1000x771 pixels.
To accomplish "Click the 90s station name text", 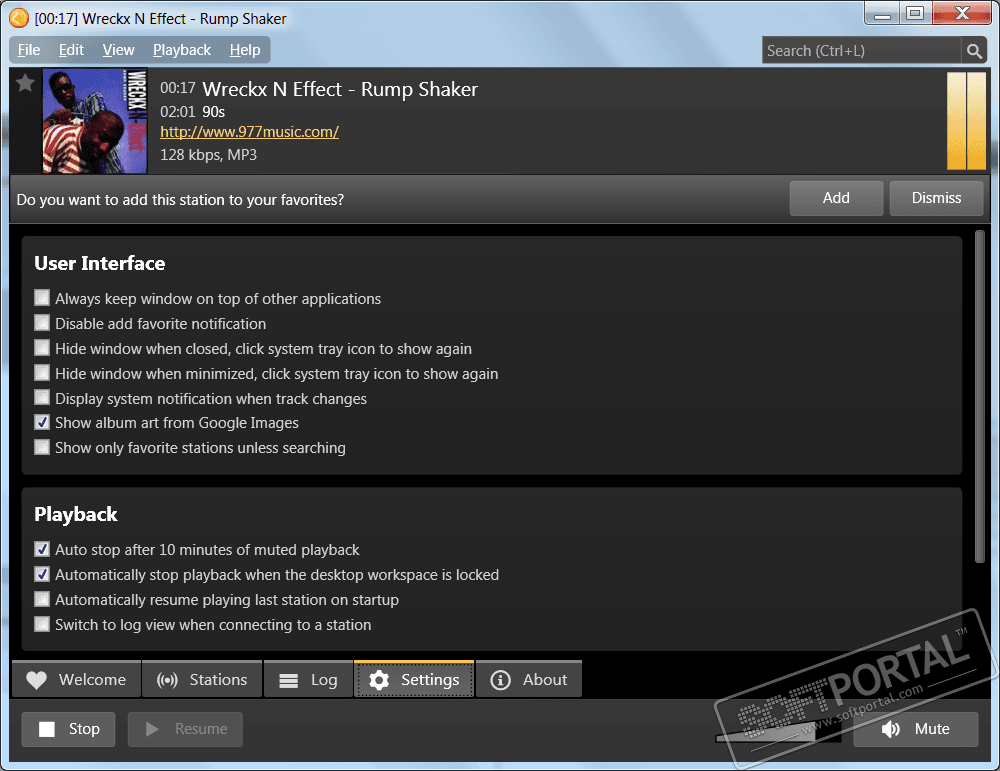I will click(214, 112).
